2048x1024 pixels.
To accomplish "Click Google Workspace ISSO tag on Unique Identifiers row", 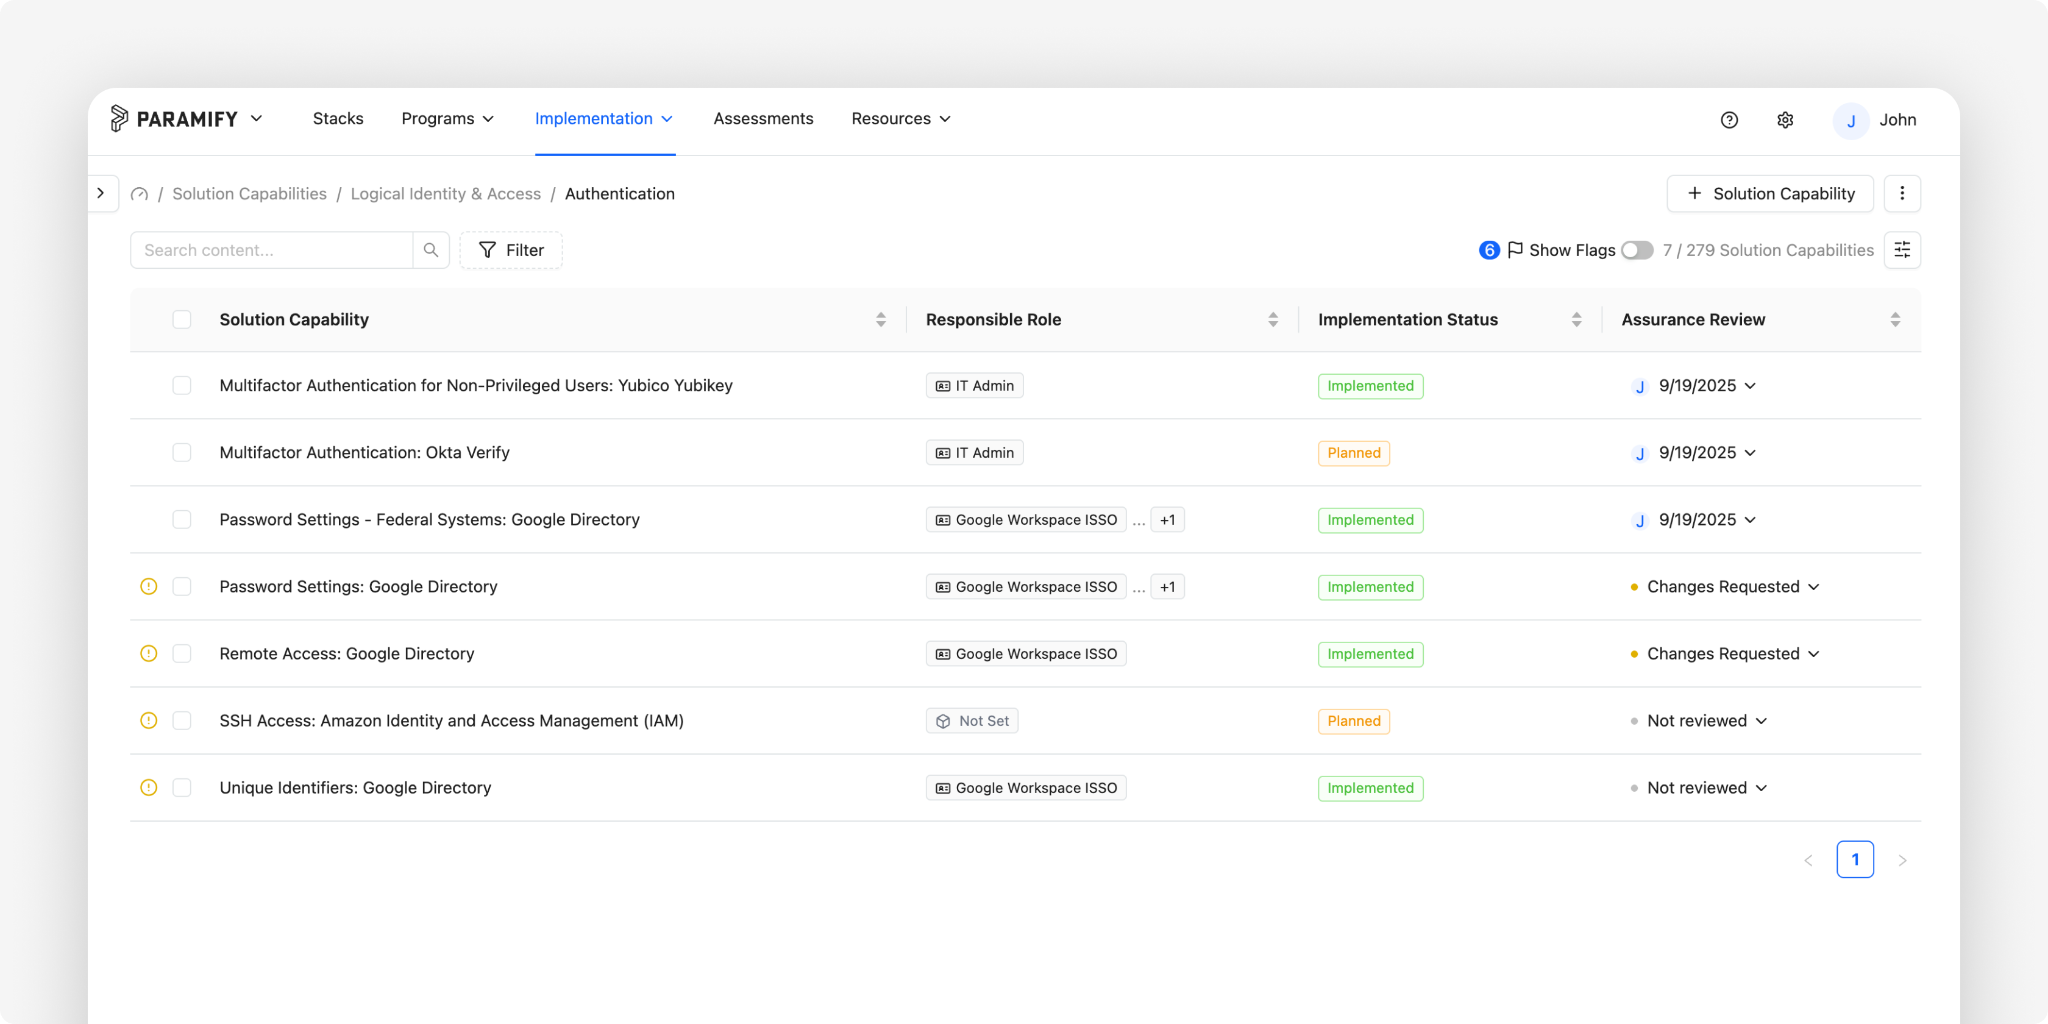I will click(1026, 788).
